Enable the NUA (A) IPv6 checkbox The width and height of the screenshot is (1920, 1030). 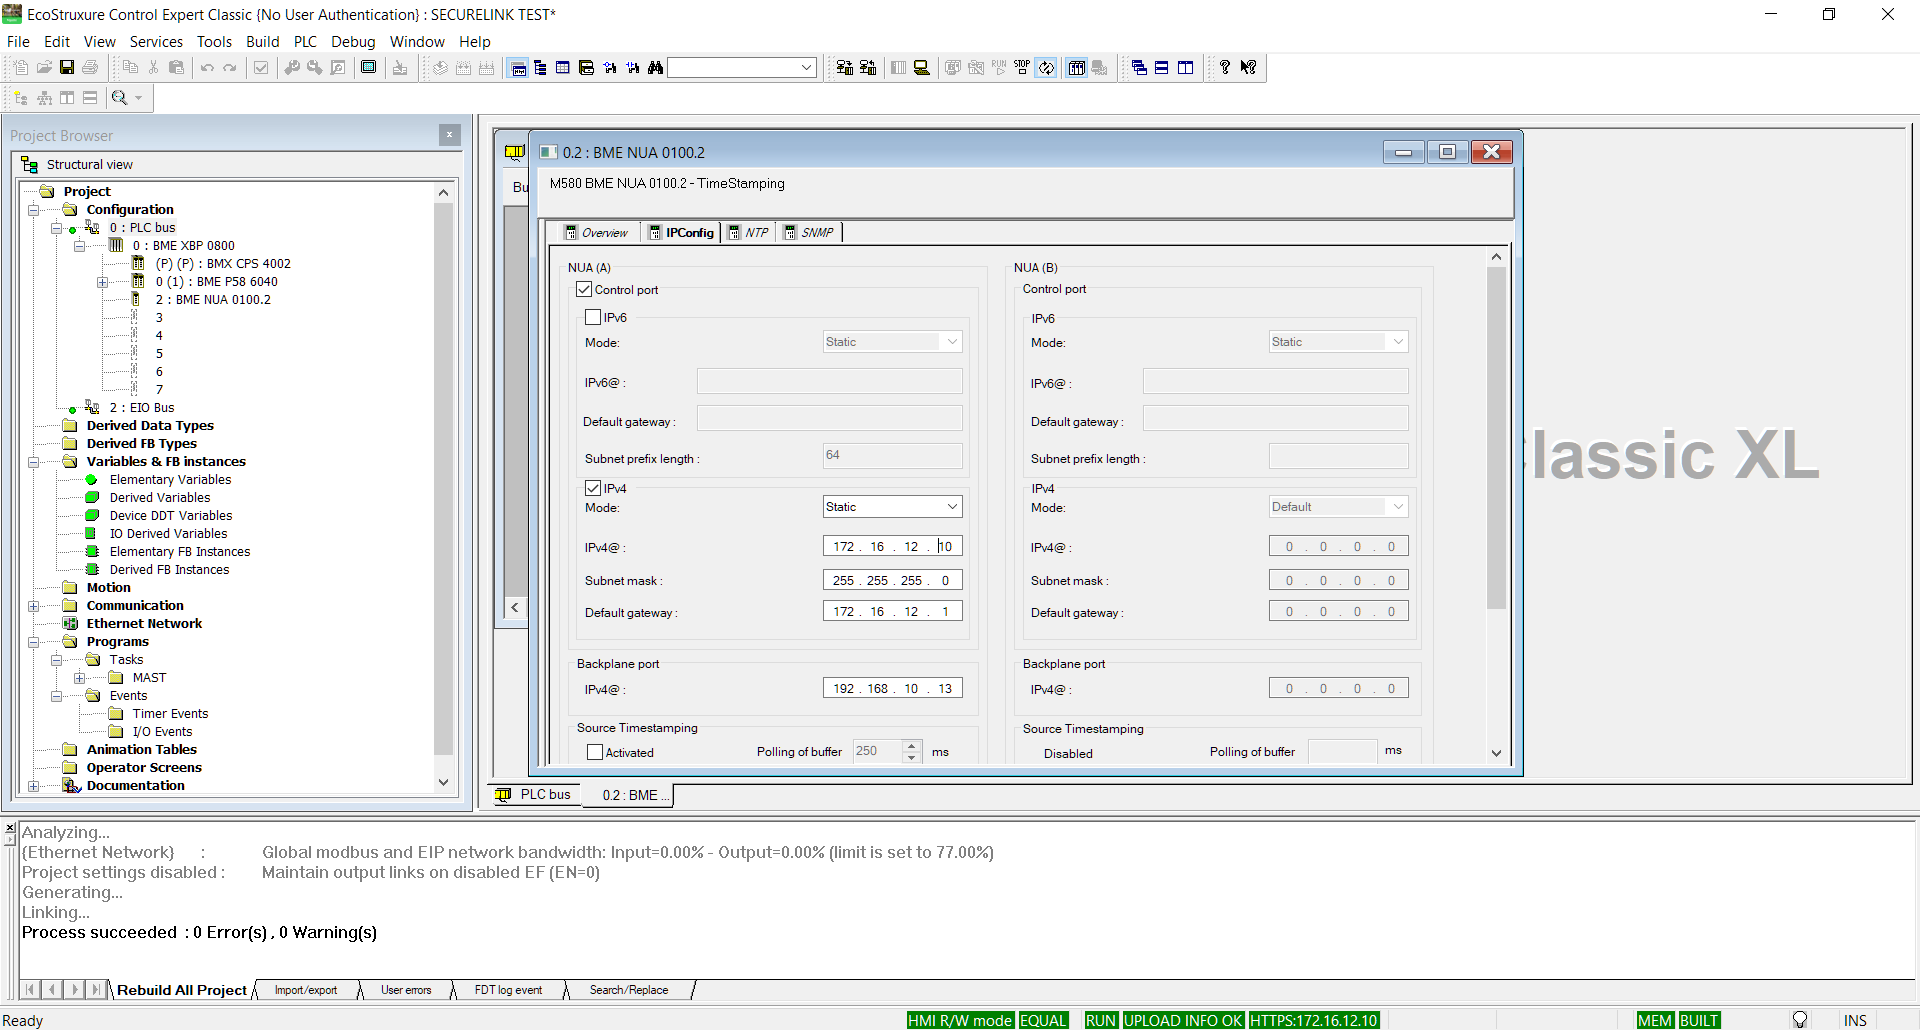[593, 317]
